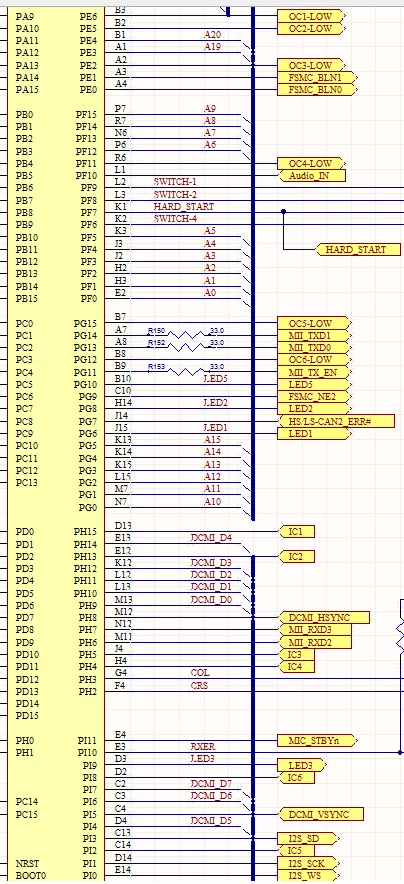Click the OC6-LOW port

tap(313, 360)
